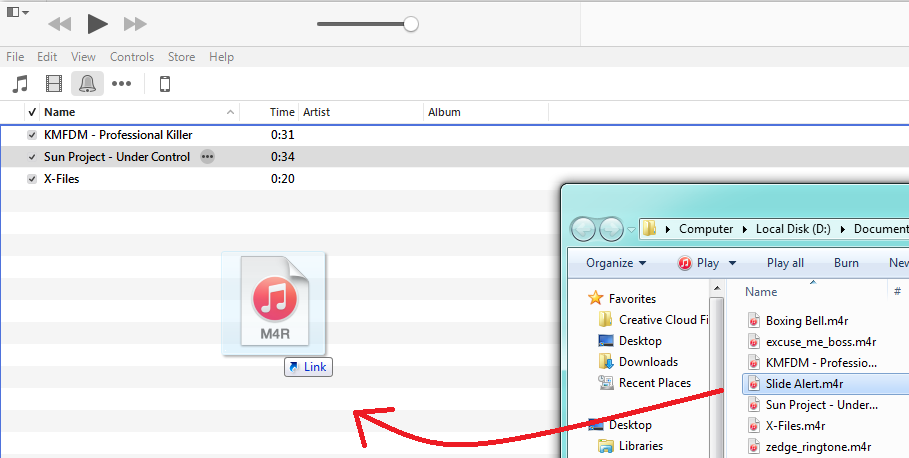This screenshot has height=458, width=909.
Task: Click the checkmark column header in iTunes
Action: (32, 112)
